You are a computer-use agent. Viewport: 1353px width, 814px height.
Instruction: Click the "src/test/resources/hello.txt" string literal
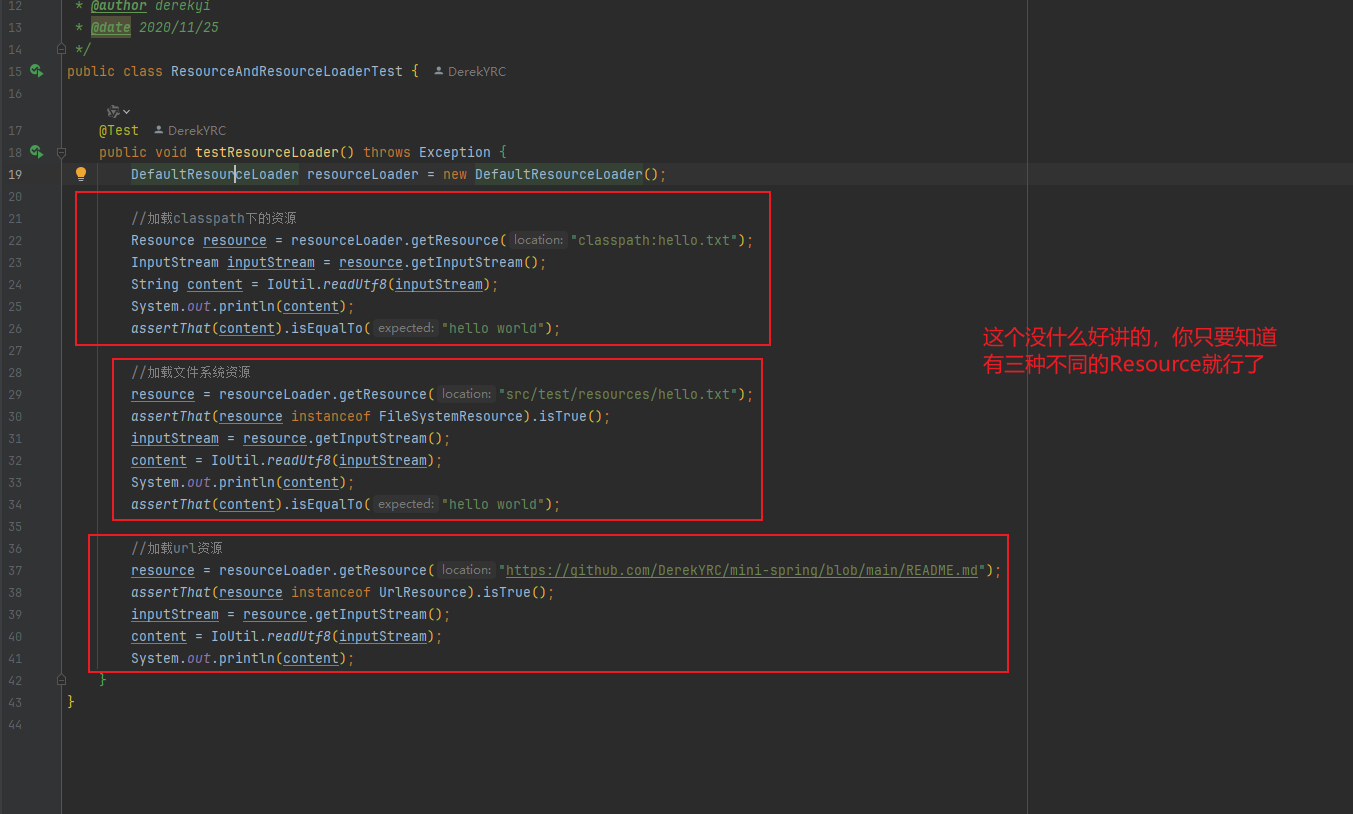[x=618, y=394]
